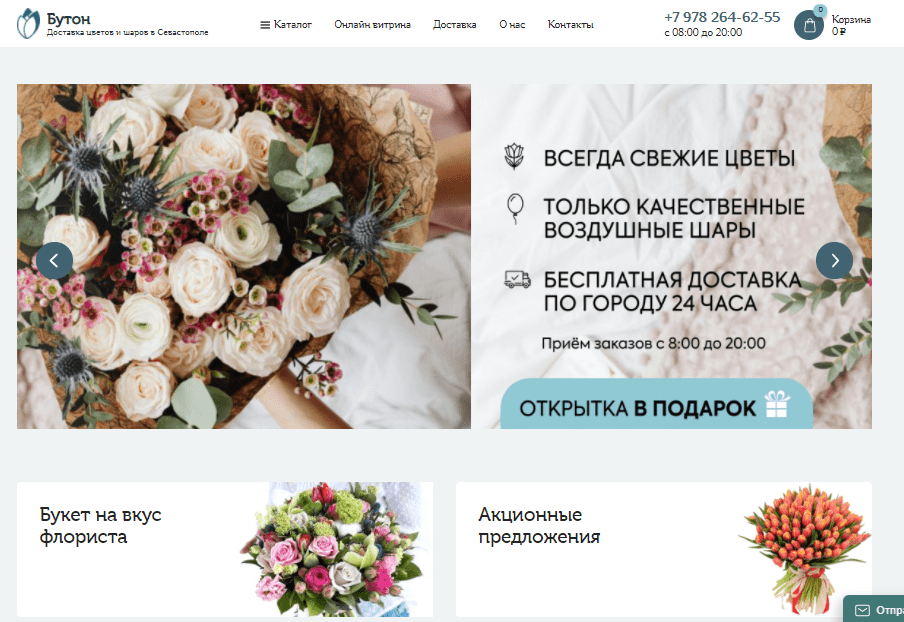This screenshot has height=622, width=904.
Task: Navigate to О нас section
Action: coord(512,25)
